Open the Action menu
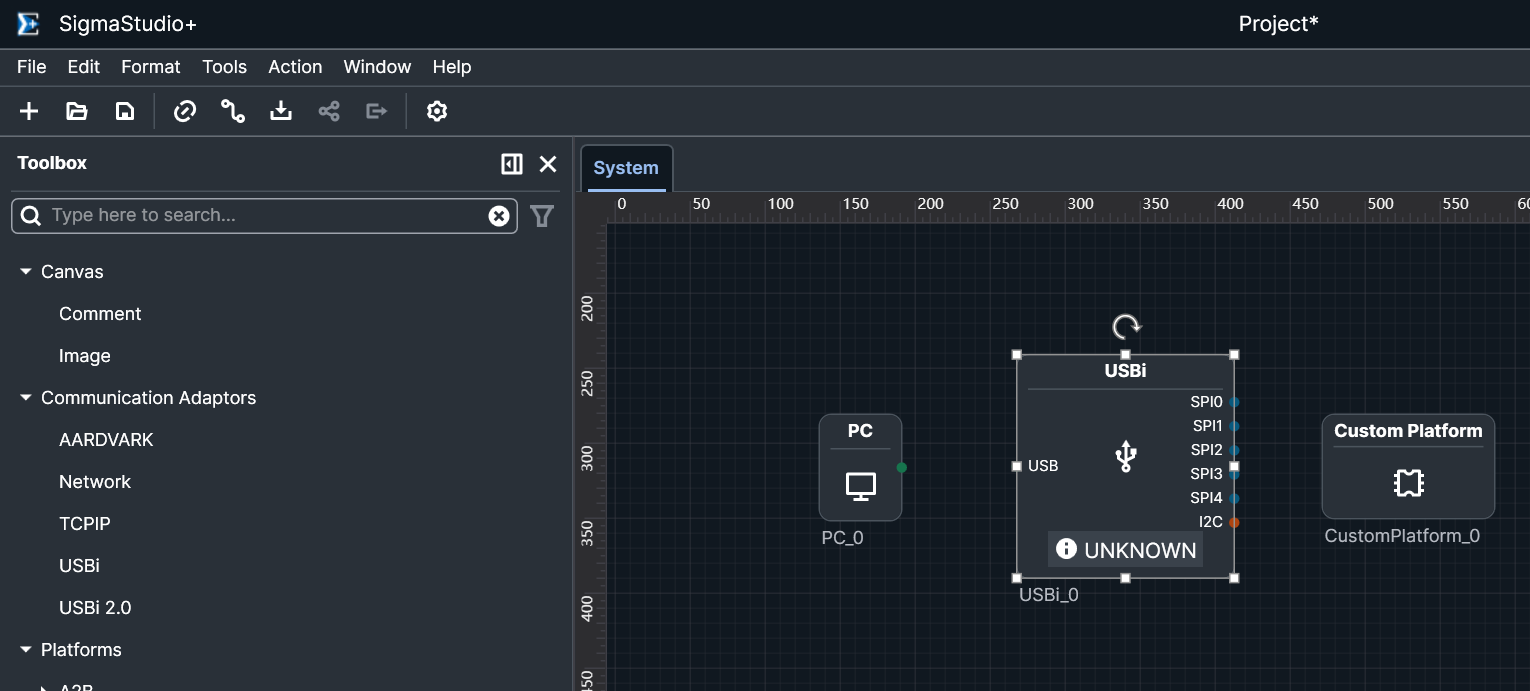Image resolution: width=1530 pixels, height=691 pixels. click(295, 67)
